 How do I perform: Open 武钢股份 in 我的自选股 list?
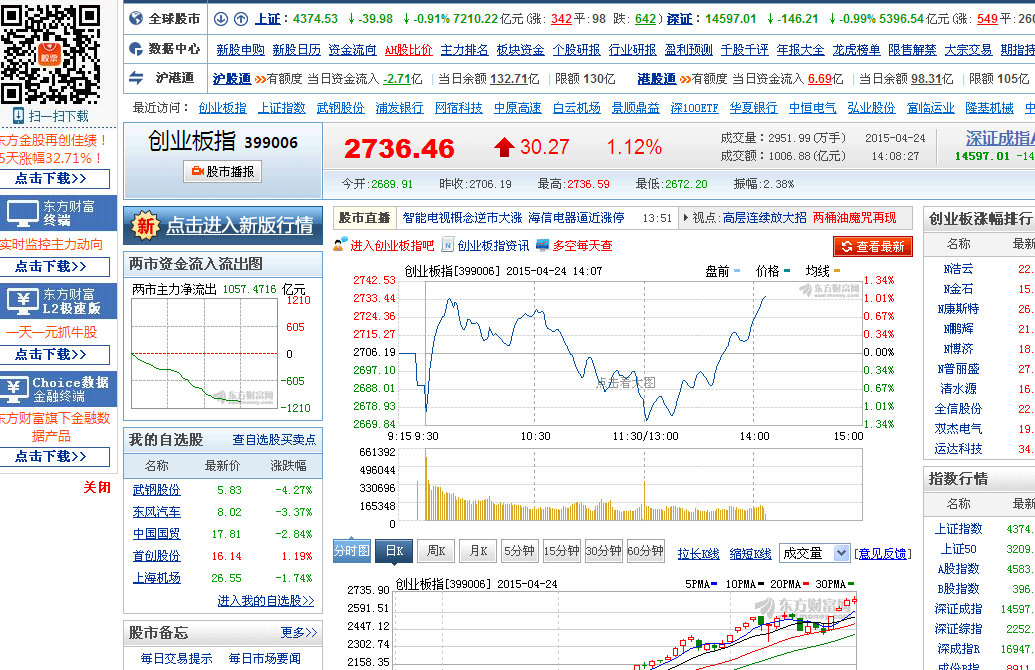point(156,490)
